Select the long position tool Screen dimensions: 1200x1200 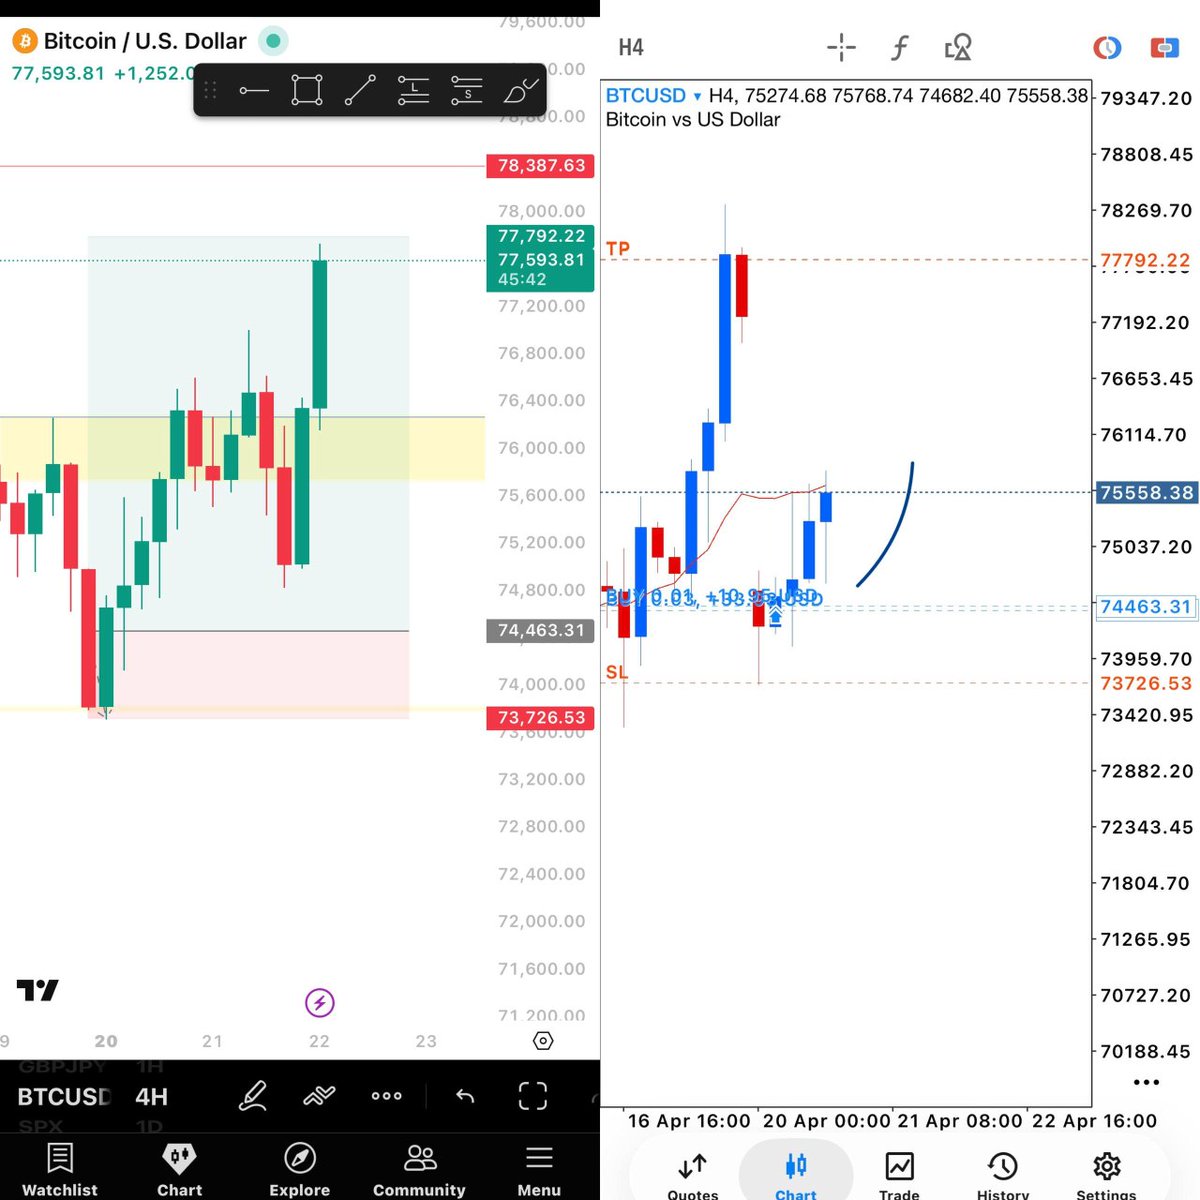(413, 90)
